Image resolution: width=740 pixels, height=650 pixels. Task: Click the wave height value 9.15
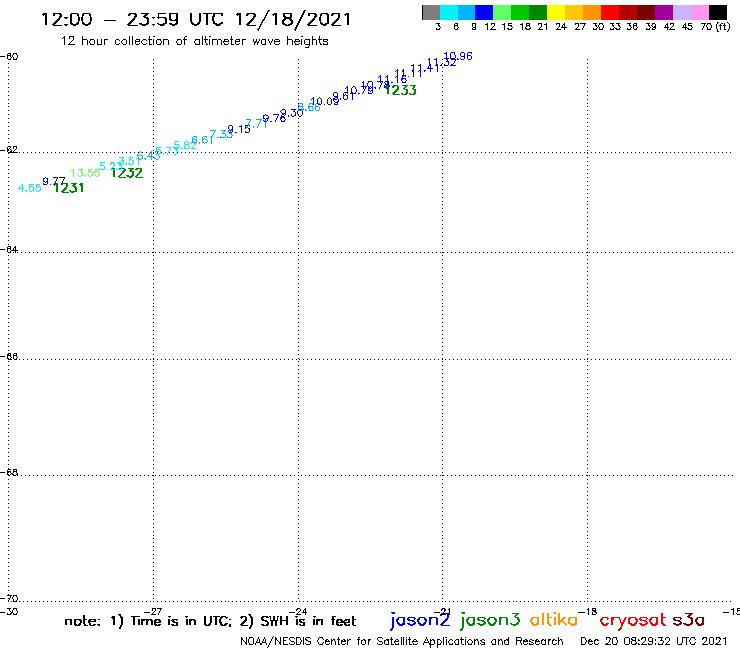(239, 129)
